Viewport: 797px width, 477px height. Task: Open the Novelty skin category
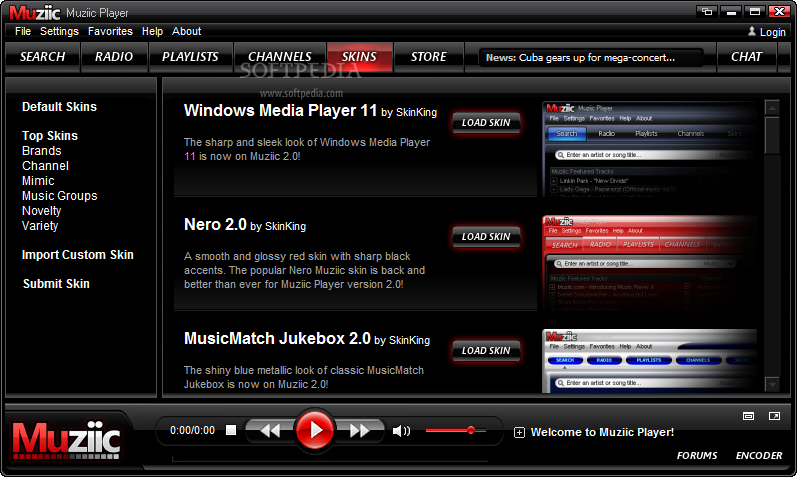pos(42,211)
